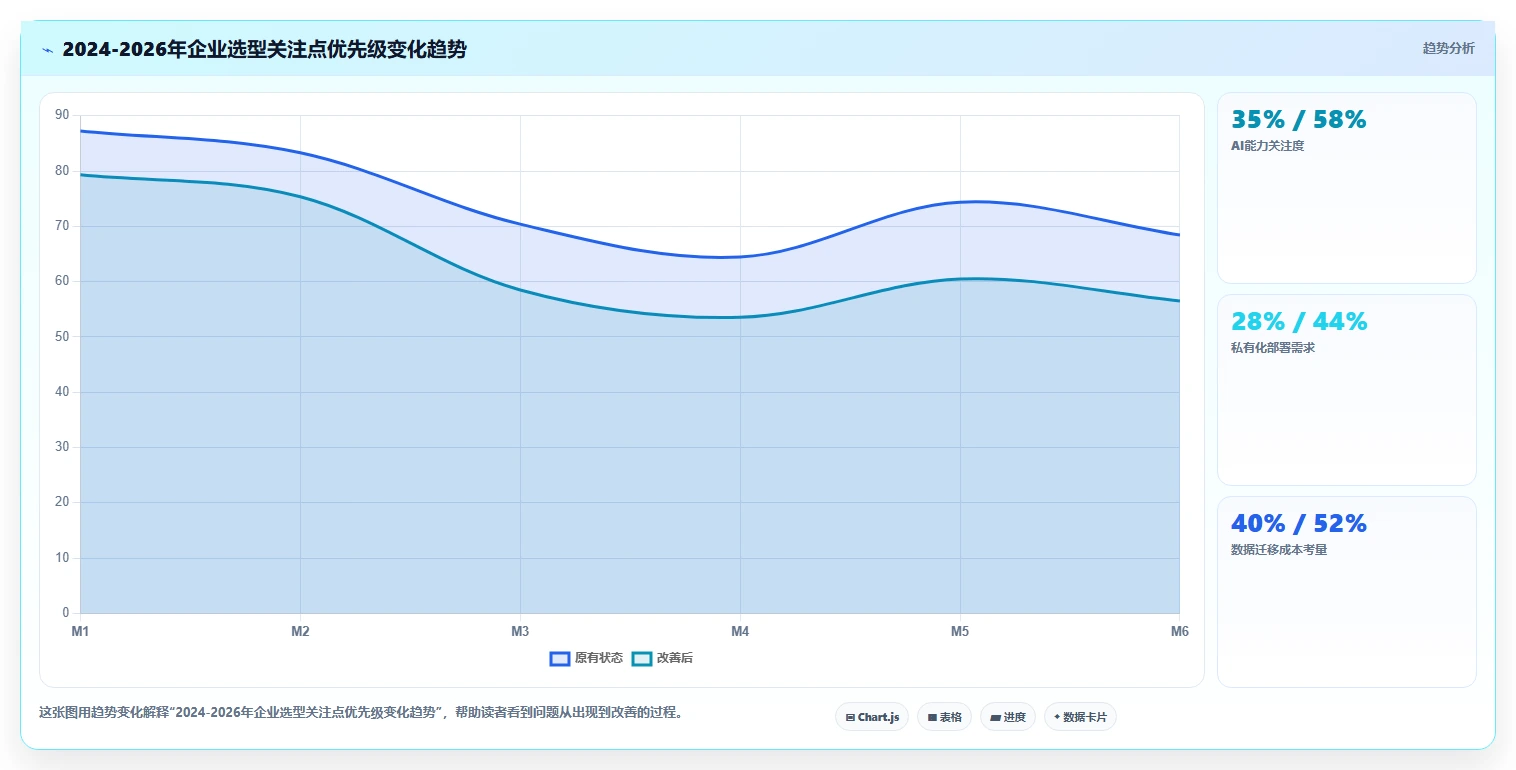Image resolution: width=1516 pixels, height=770 pixels.
Task: Click the 数据迁移成本考量 label
Action: tap(1279, 550)
